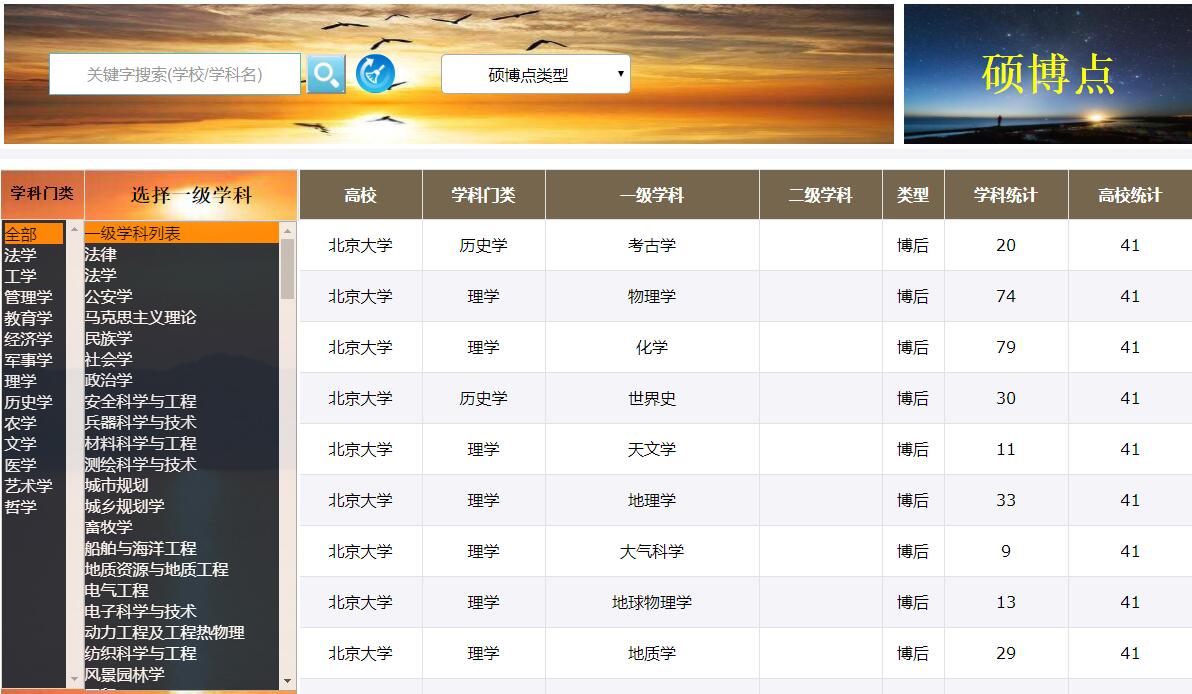Click the blue broom reset icon
Viewport: 1192px width, 694px height.
376,73
